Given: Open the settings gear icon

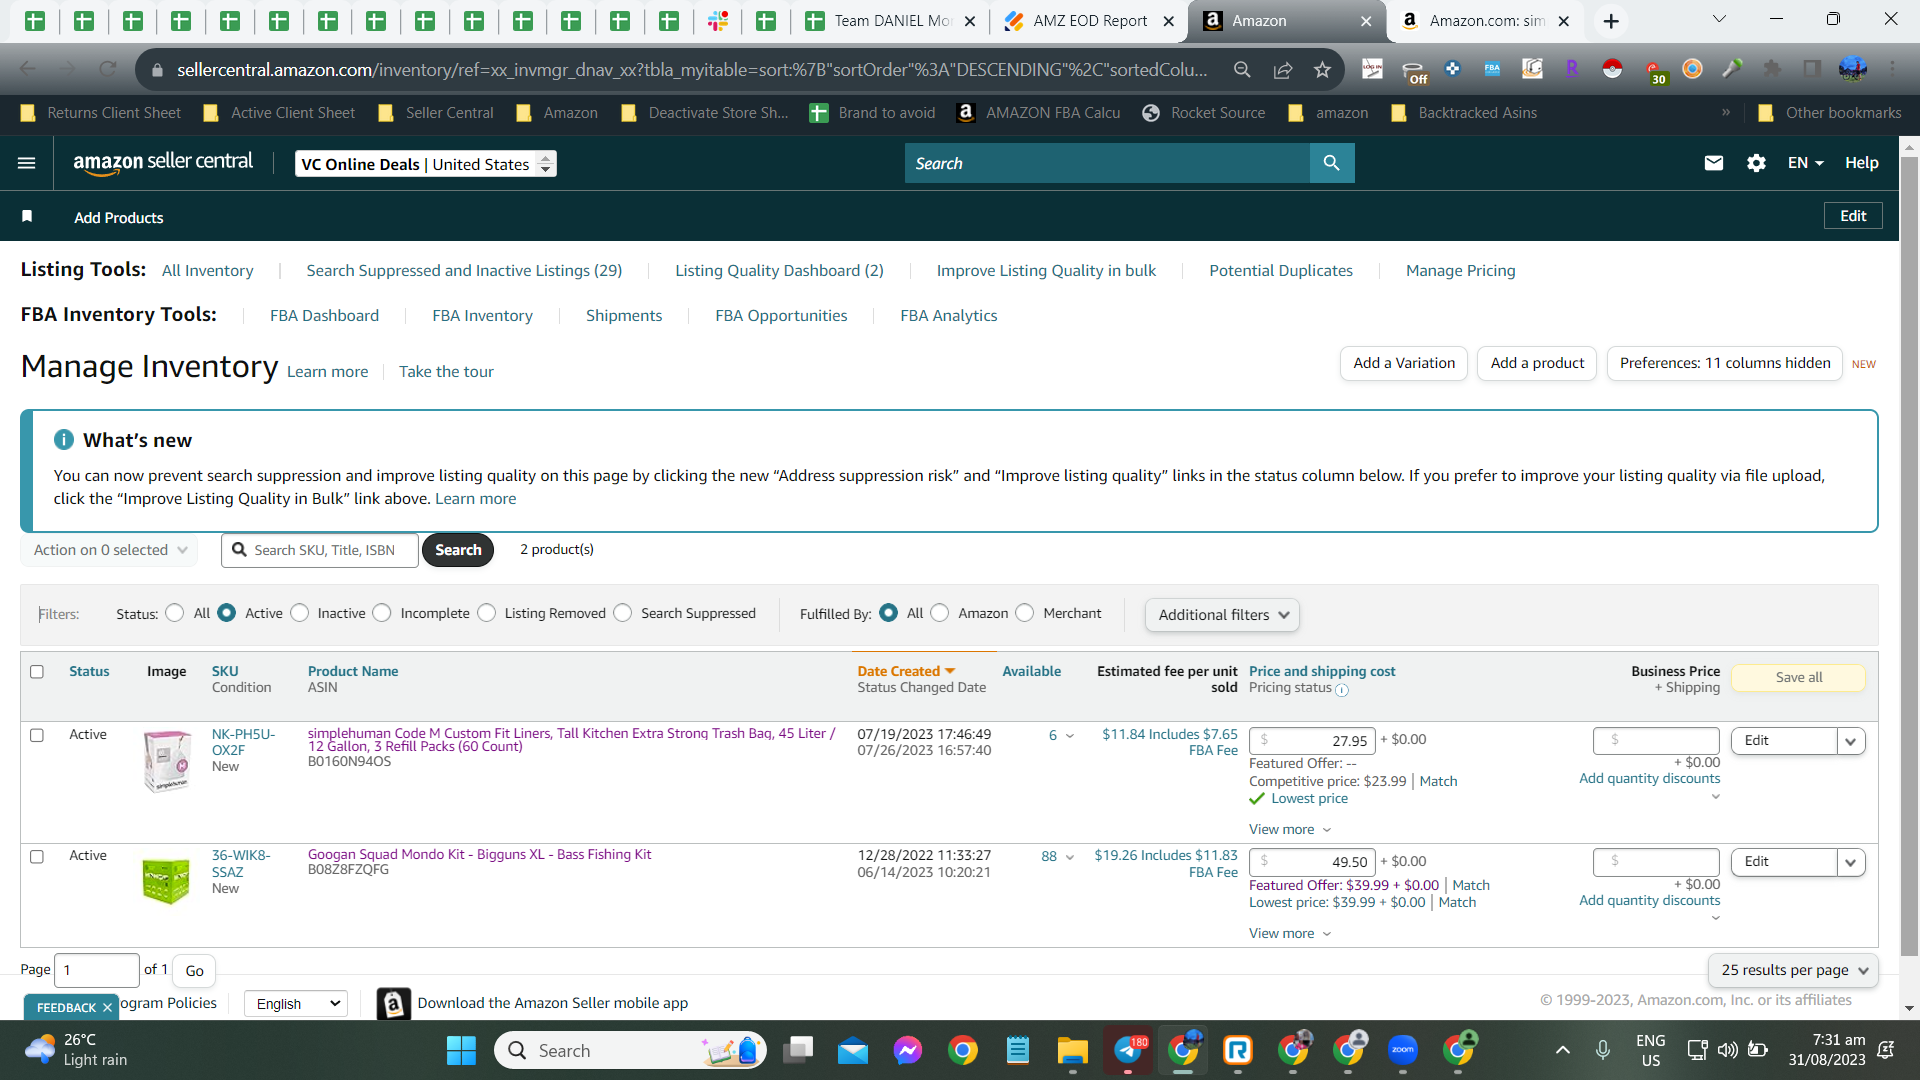Looking at the screenshot, I should 1756,163.
